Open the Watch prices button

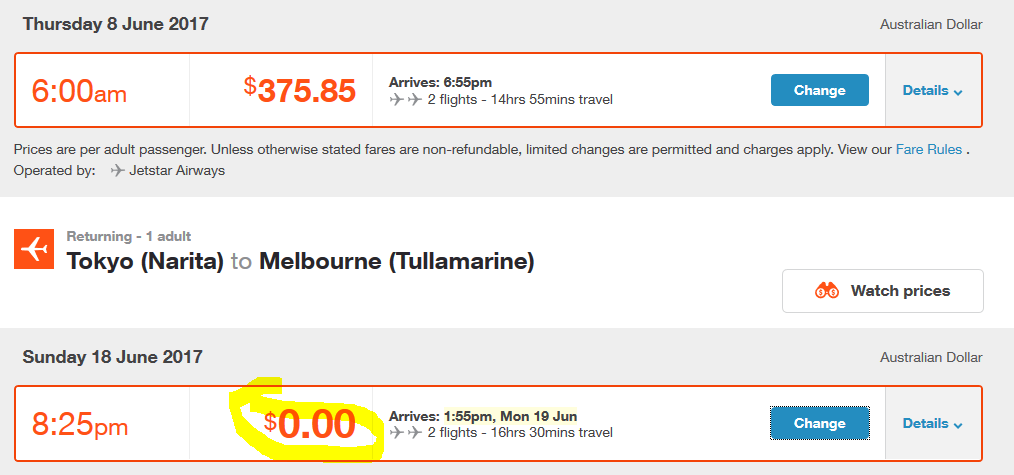[x=883, y=291]
